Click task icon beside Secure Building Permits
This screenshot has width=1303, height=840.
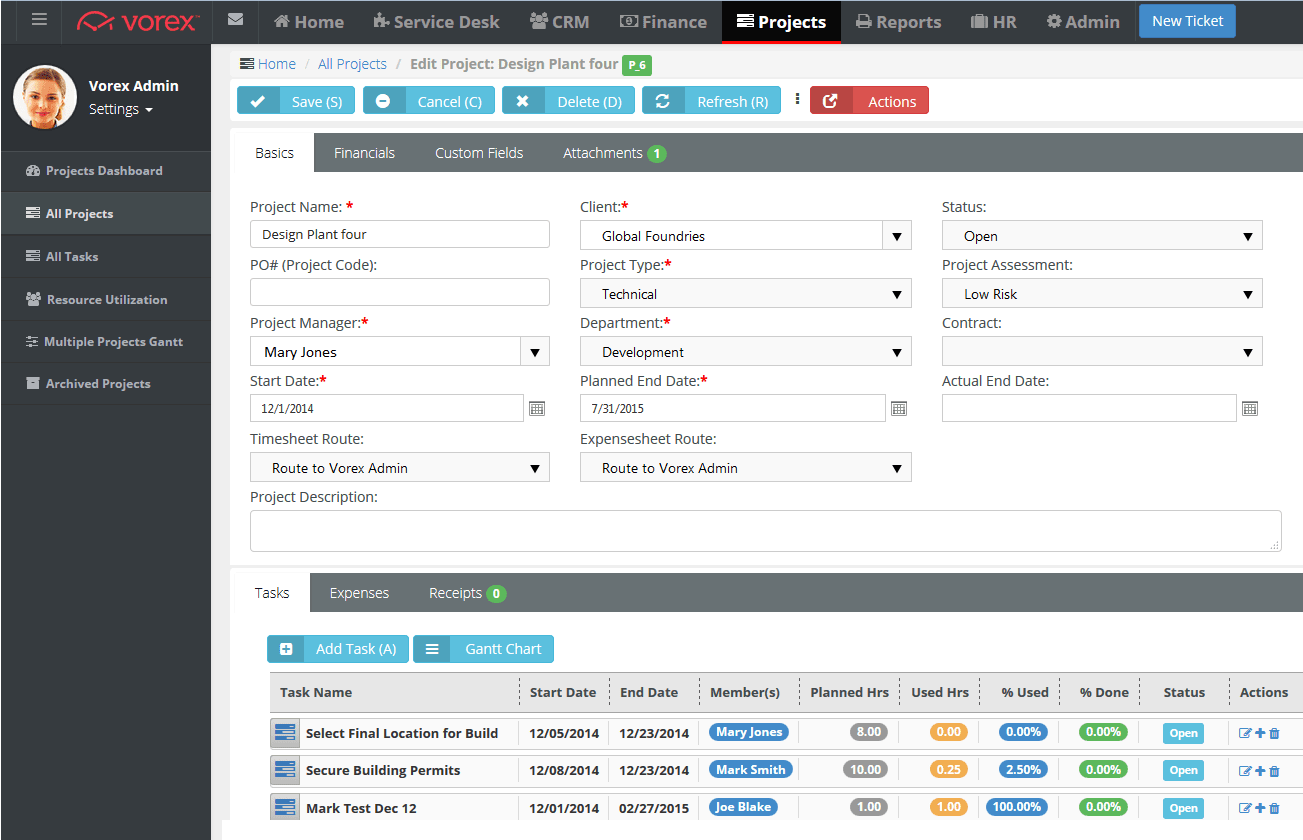(285, 770)
